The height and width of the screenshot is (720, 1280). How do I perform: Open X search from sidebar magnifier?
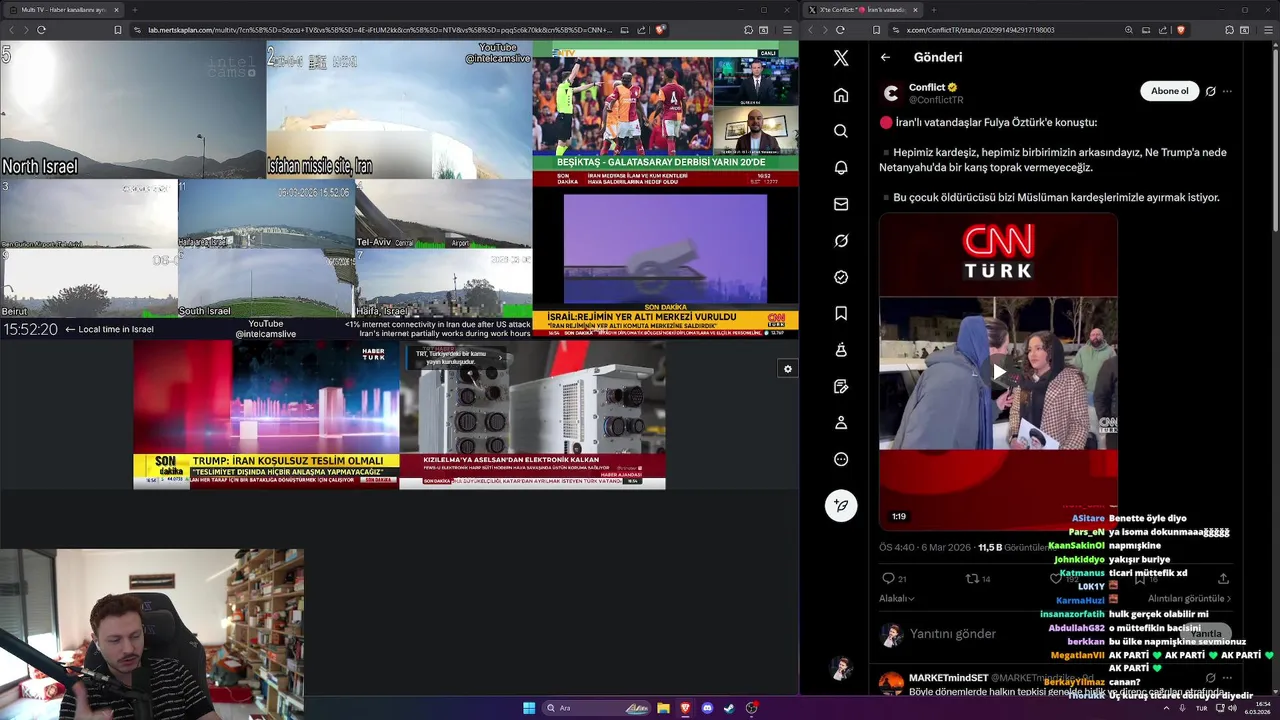(841, 131)
